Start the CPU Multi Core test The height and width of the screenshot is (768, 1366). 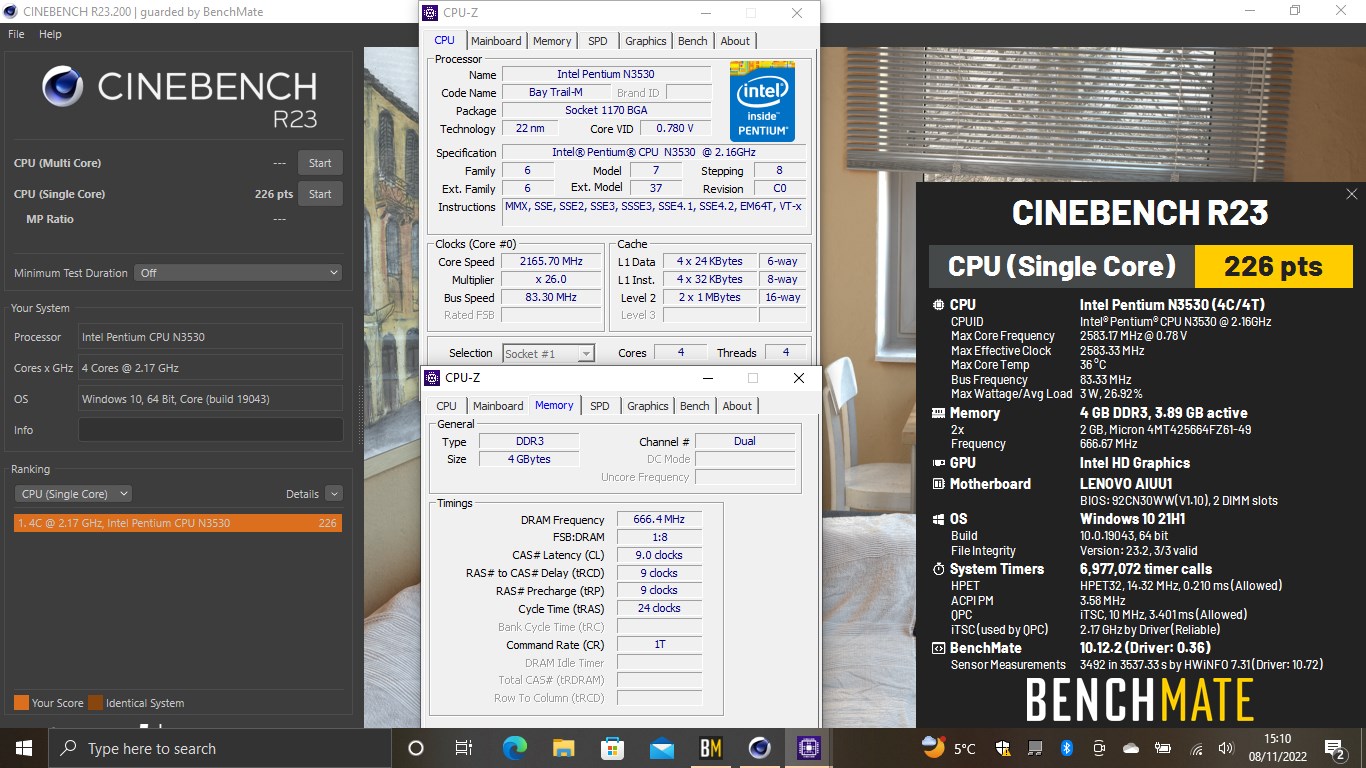tap(320, 163)
